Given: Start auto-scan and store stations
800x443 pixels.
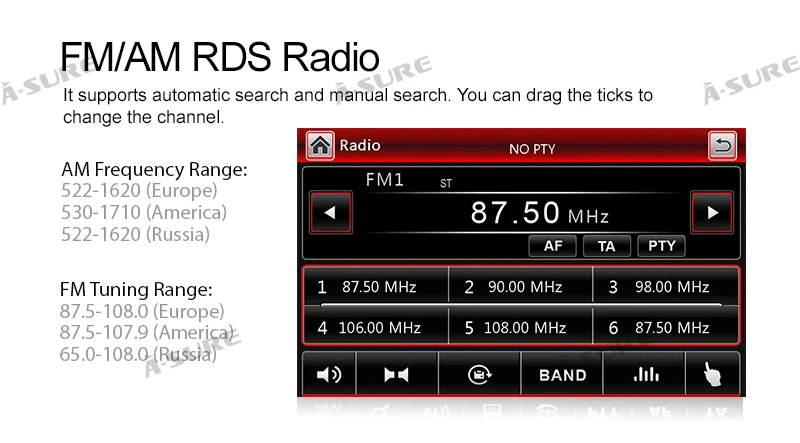Looking at the screenshot, I should (480, 375).
